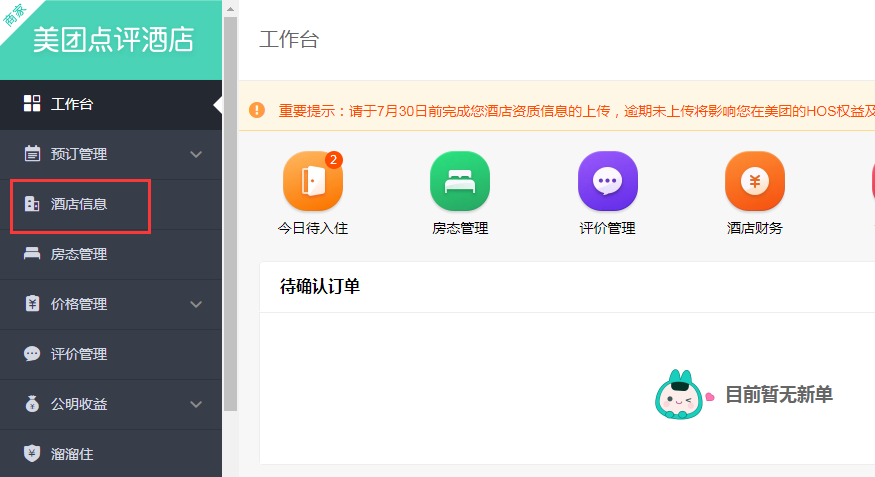Viewport: 875px width, 477px height.
Task: Select 价格管理 menu label
Action: coord(79,304)
